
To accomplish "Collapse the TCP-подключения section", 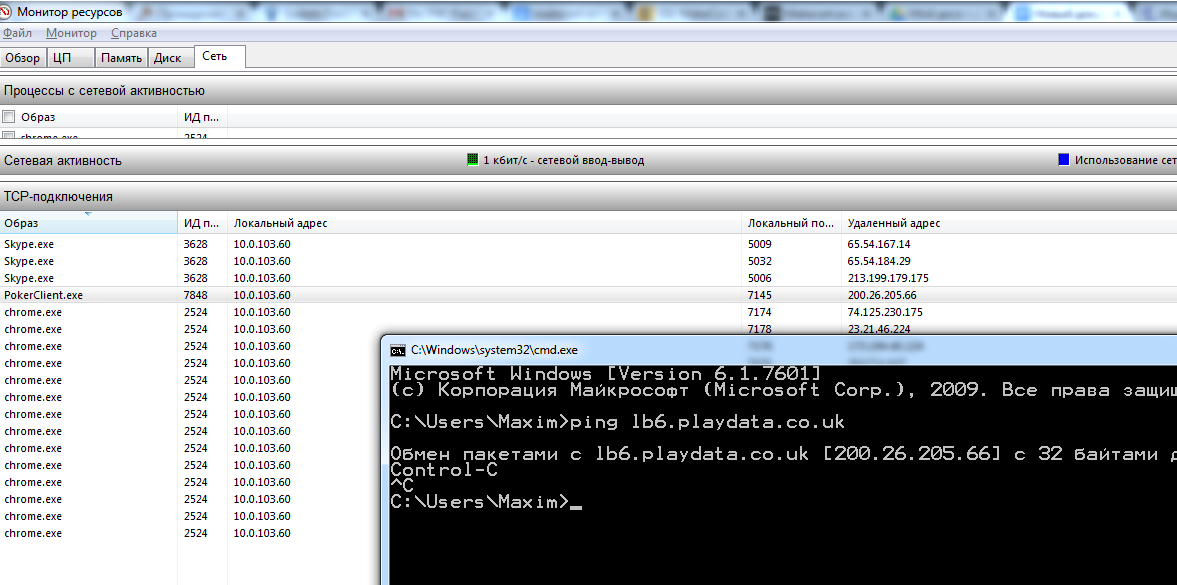I will (588, 197).
